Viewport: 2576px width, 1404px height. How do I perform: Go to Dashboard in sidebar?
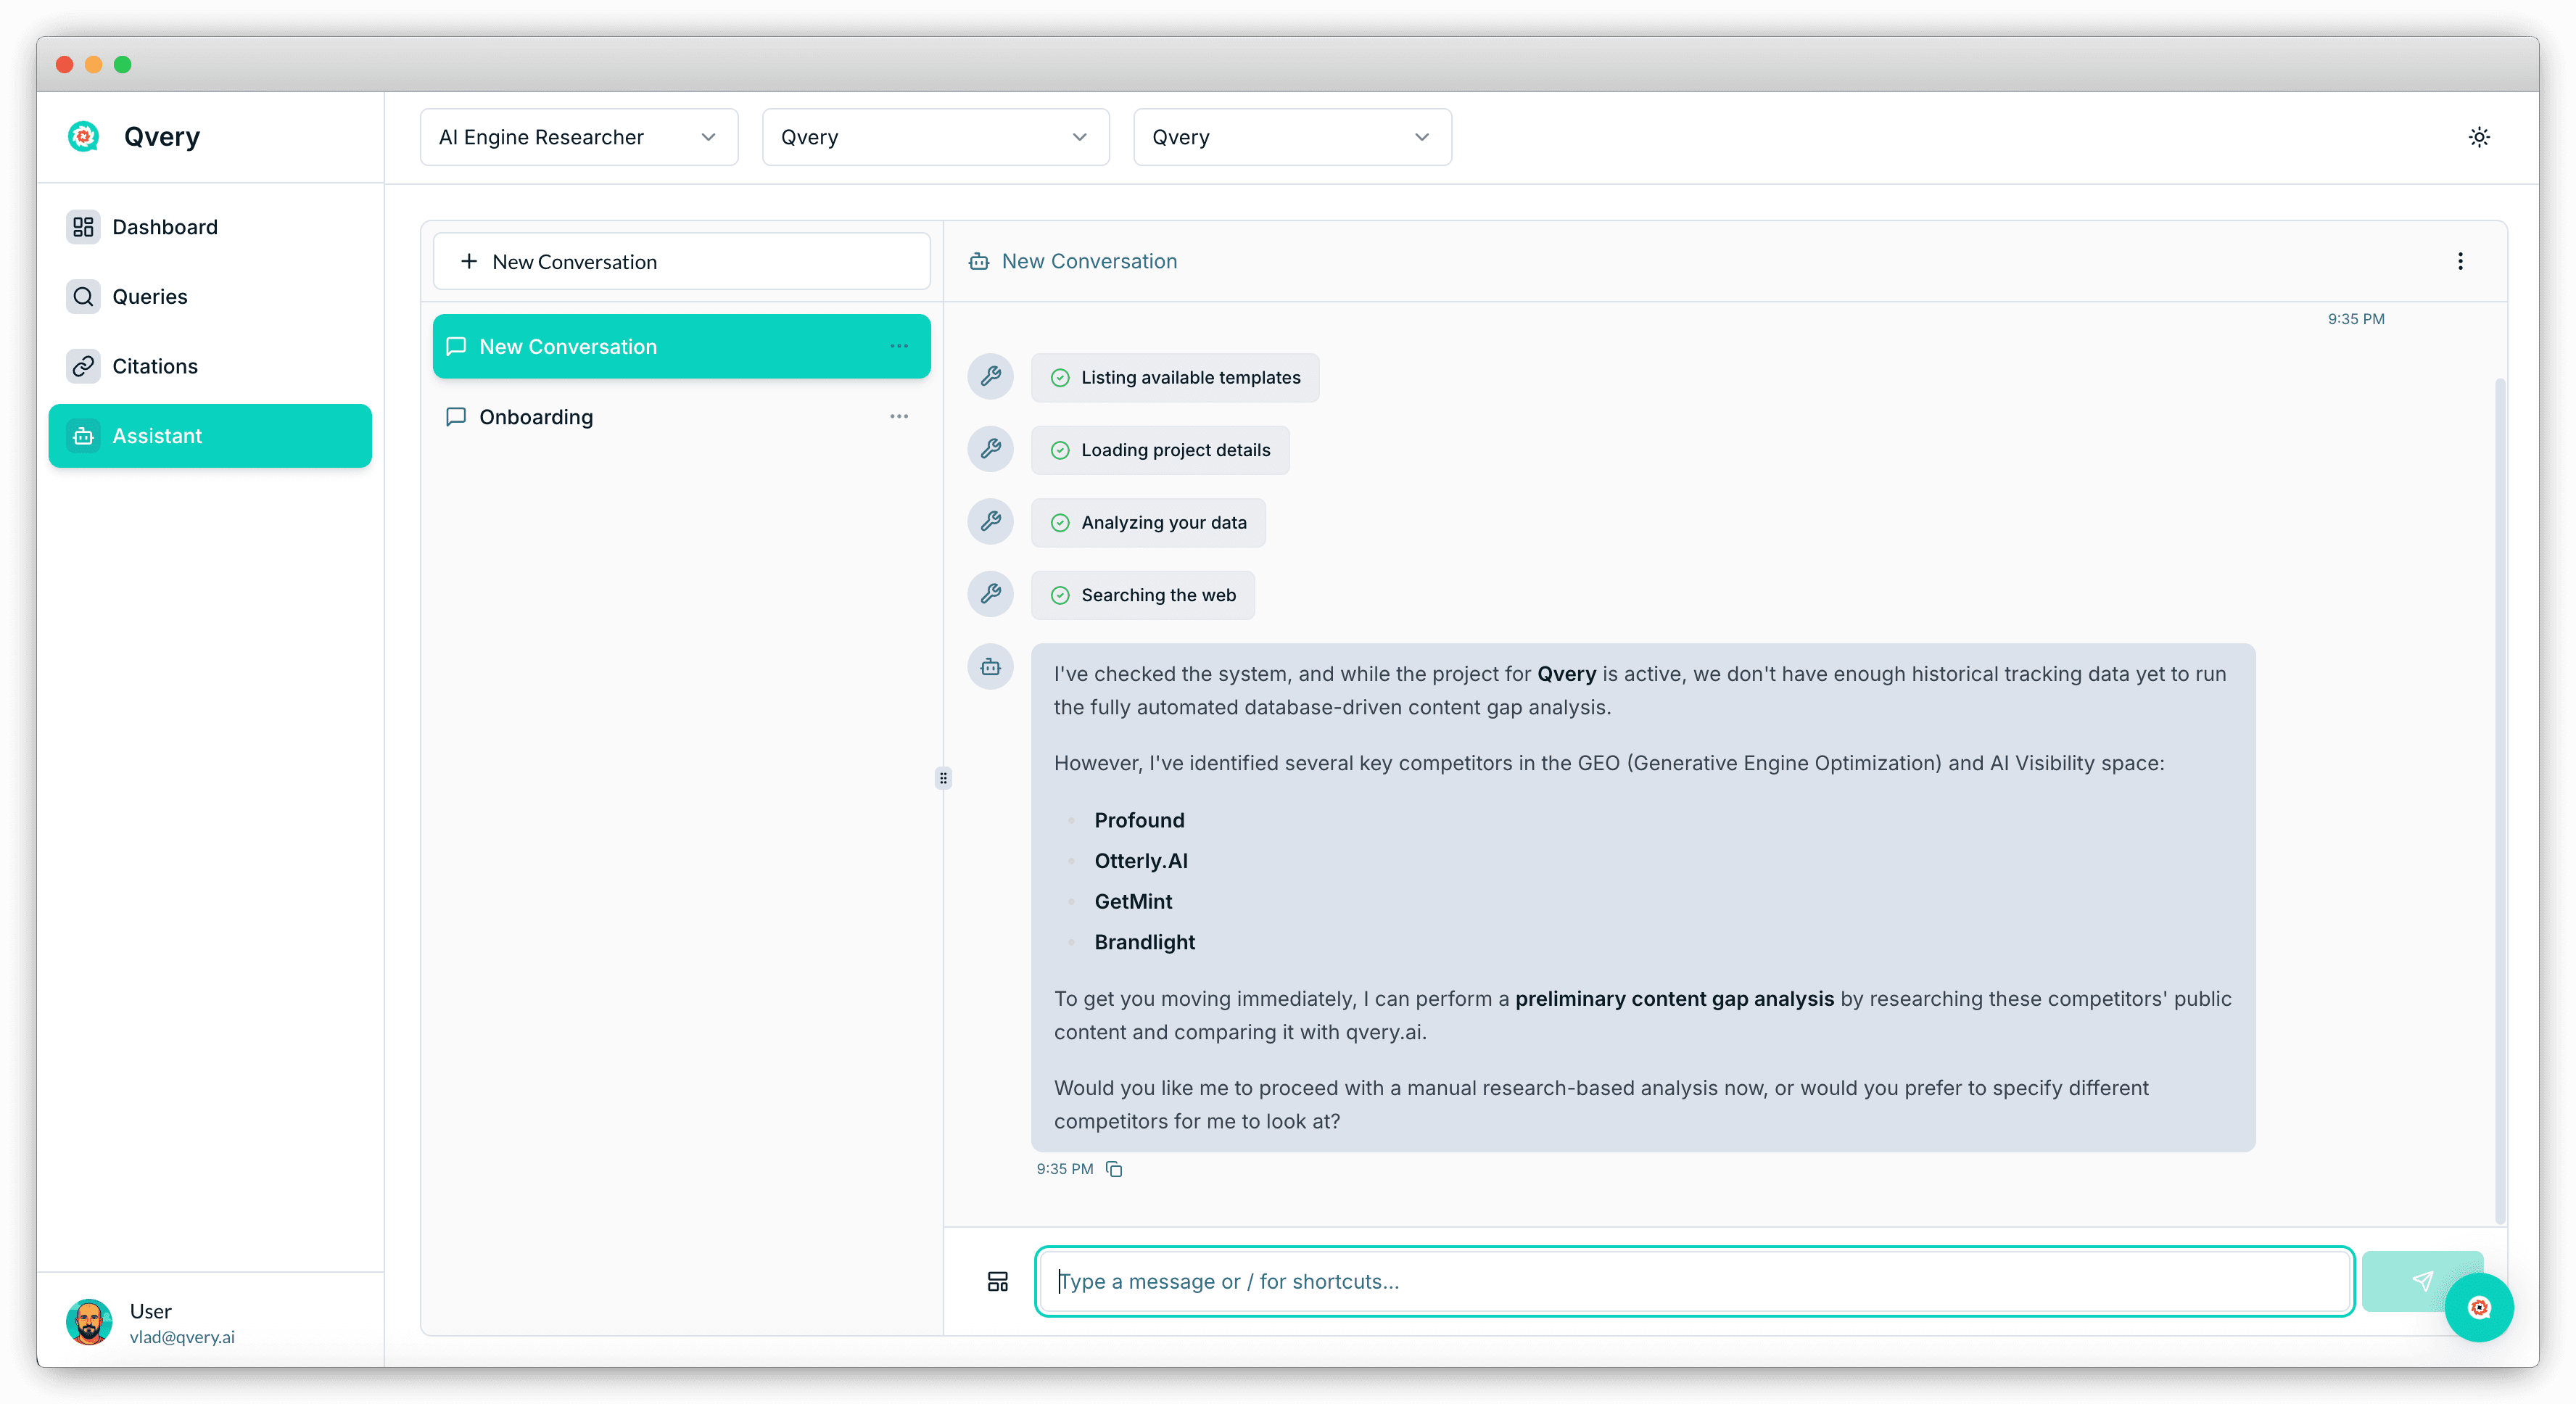(165, 227)
